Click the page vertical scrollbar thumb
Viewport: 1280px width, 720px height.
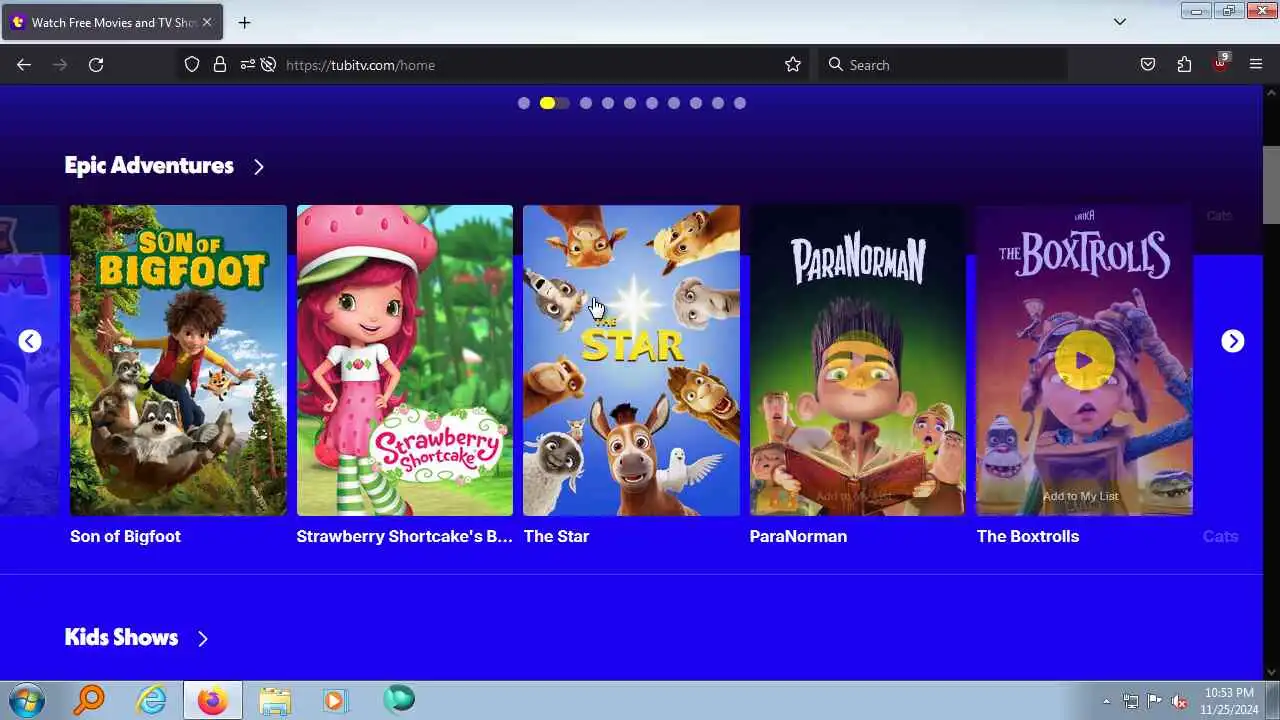pos(1271,185)
